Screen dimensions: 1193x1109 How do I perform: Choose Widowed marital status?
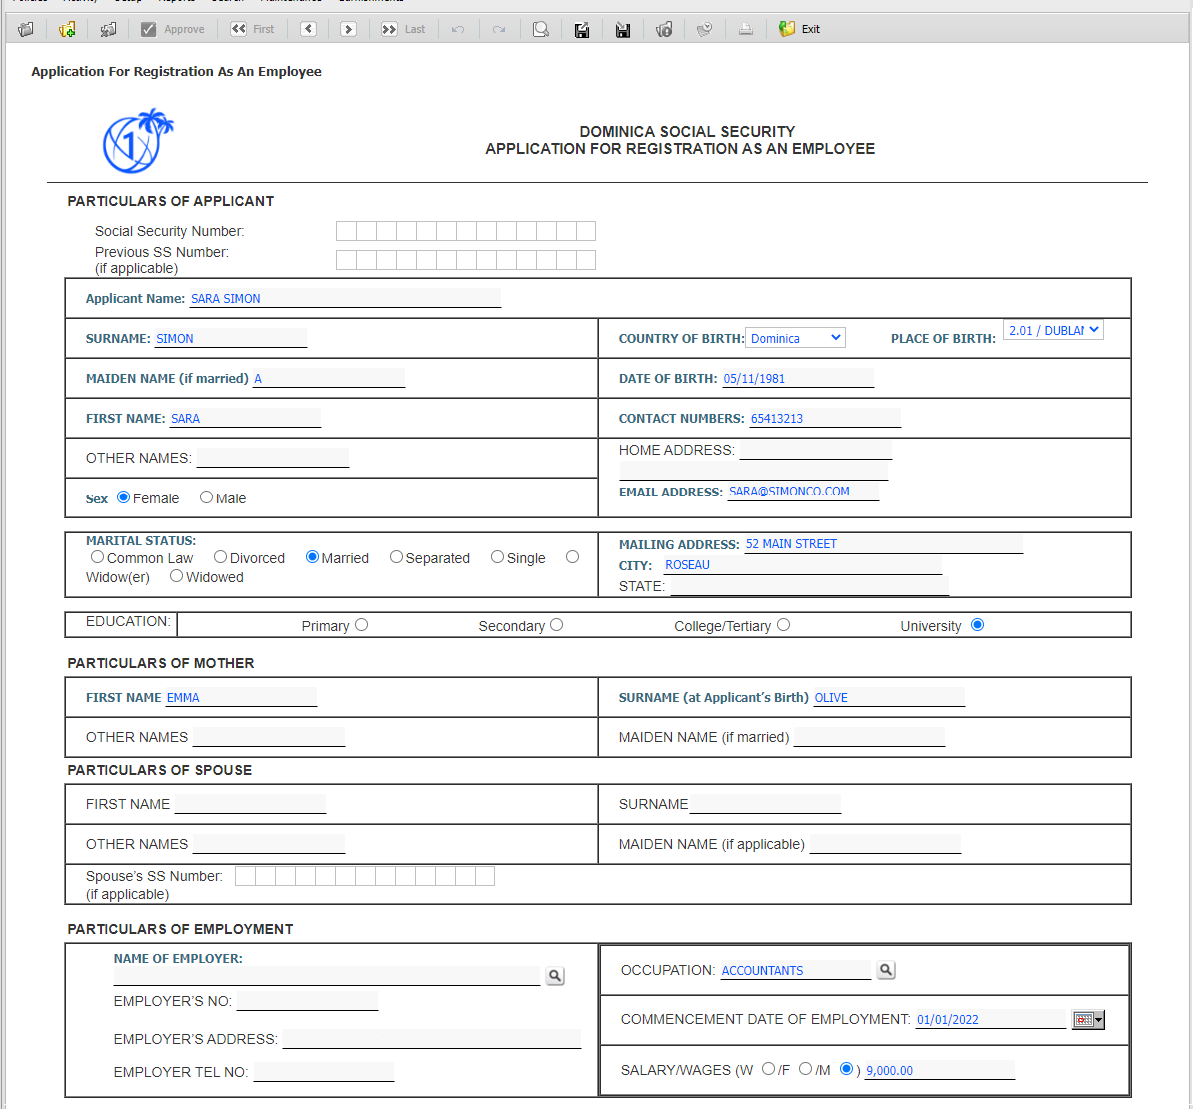177,576
